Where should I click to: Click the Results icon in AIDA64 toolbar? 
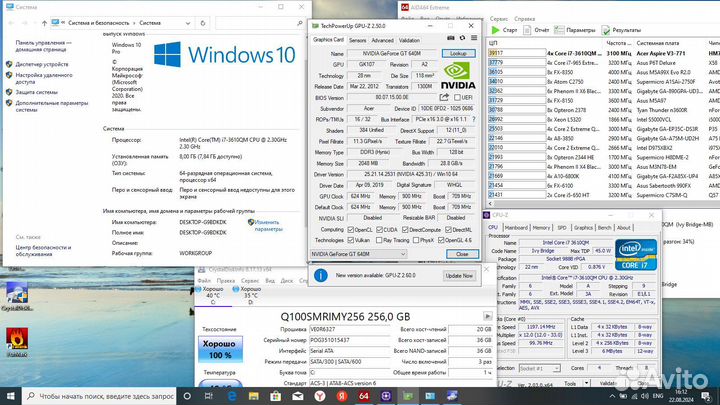[x=606, y=30]
